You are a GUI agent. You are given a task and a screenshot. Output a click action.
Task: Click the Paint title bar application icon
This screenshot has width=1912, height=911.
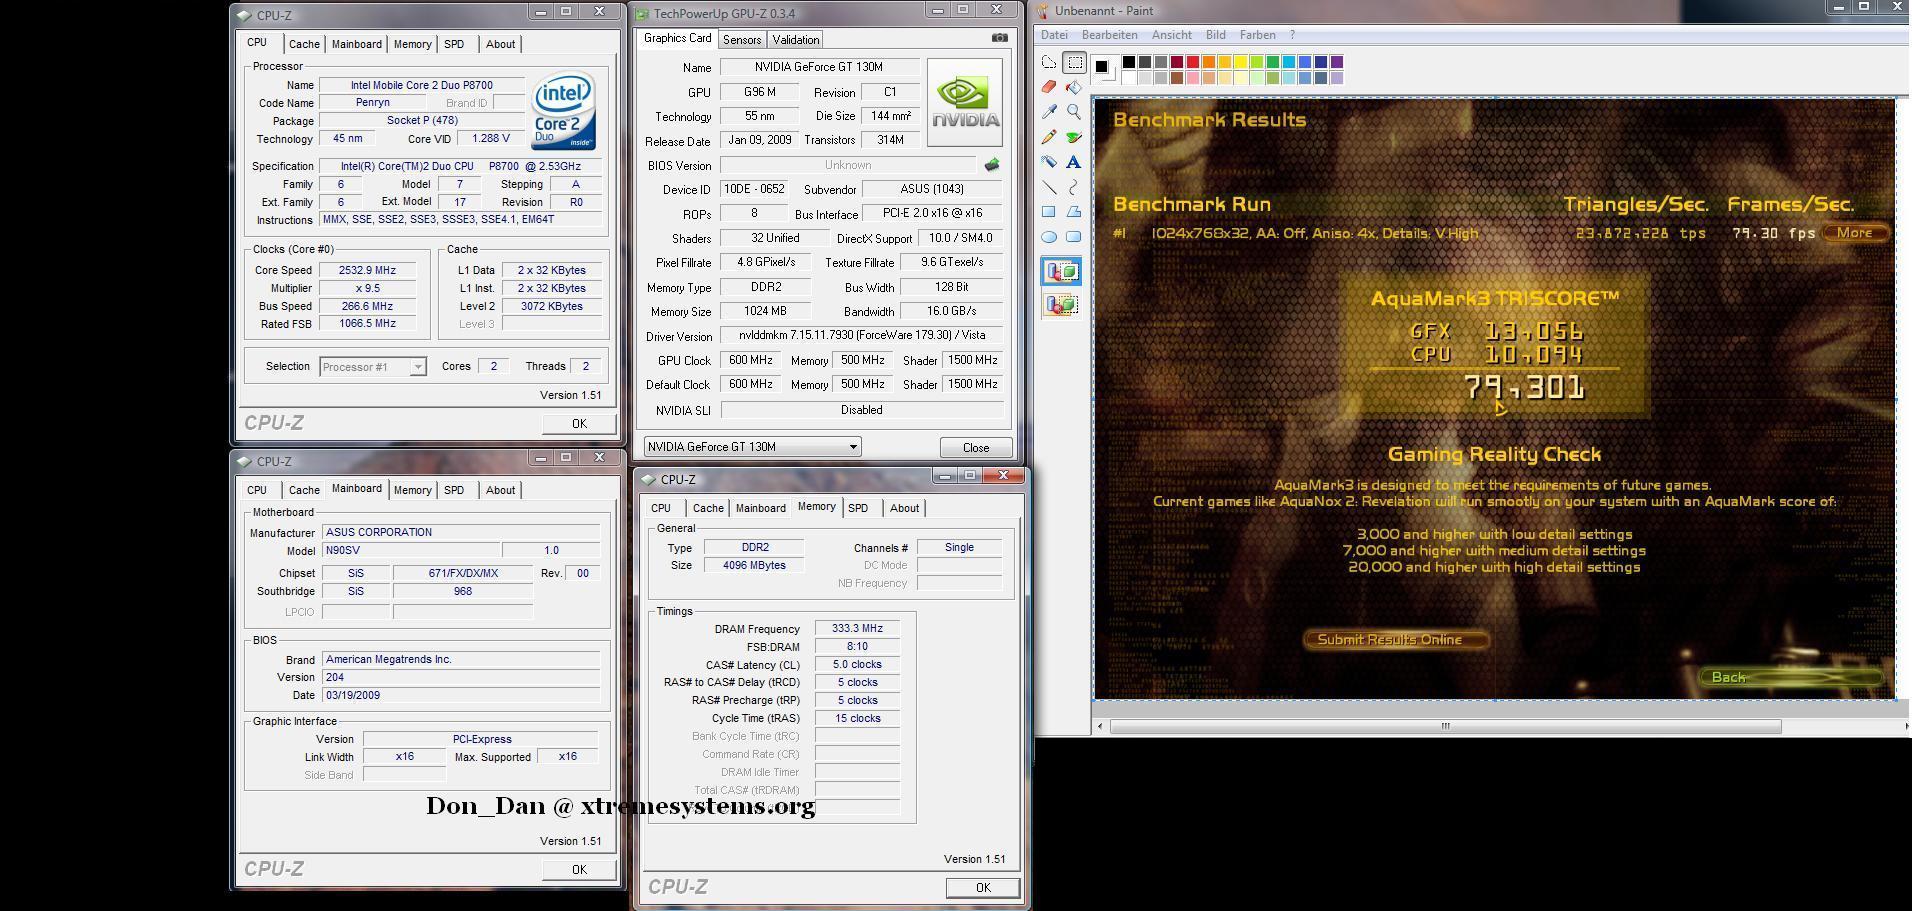tap(1043, 11)
